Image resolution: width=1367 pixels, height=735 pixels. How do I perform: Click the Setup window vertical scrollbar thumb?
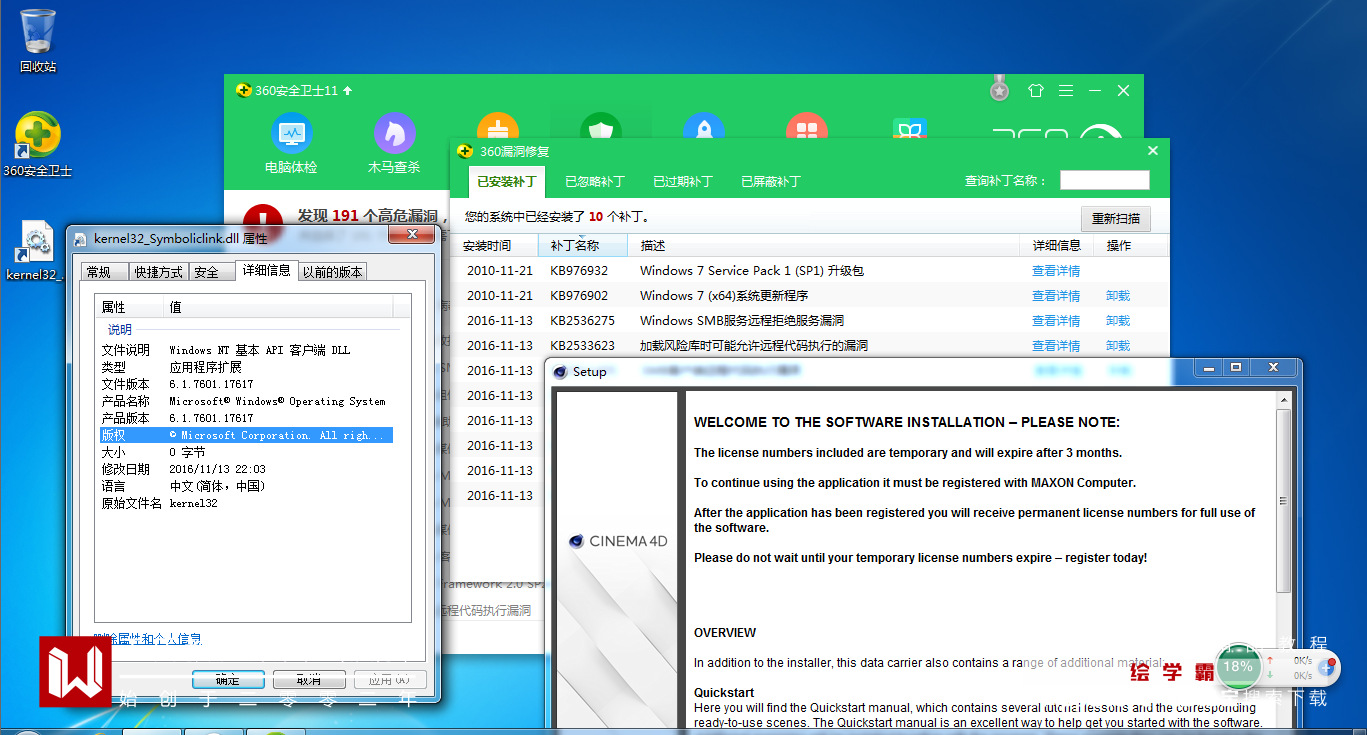point(1284,500)
